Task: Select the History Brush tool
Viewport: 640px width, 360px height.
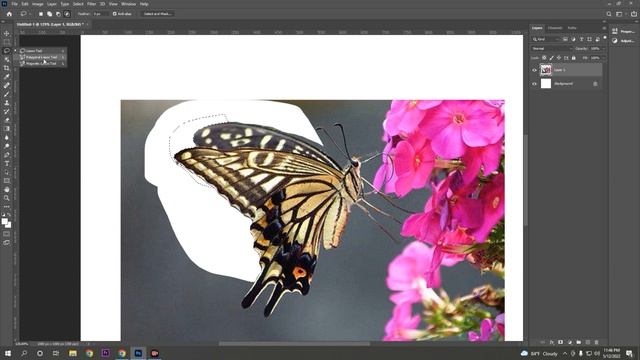Action: pos(7,111)
